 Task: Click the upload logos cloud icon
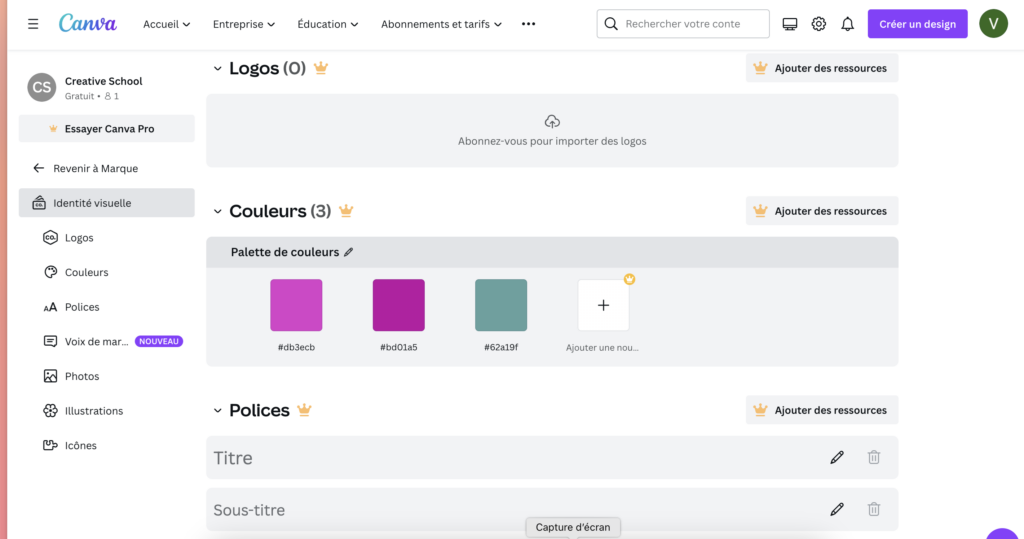tap(552, 122)
